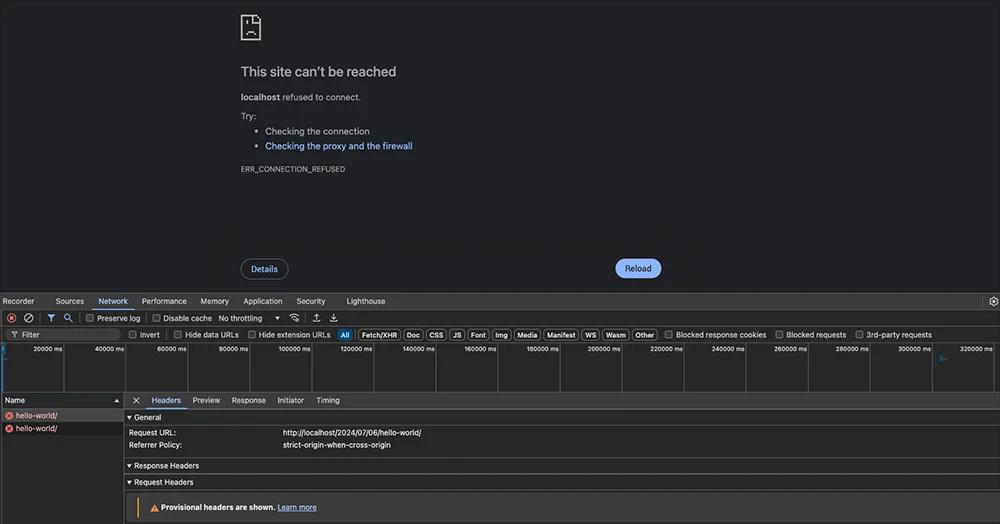Enable Disable cache checkbox

coord(156,318)
